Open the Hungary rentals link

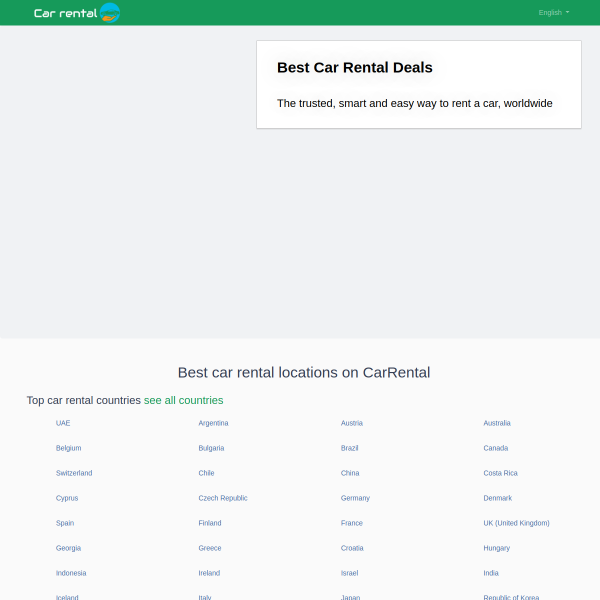[x=496, y=548]
